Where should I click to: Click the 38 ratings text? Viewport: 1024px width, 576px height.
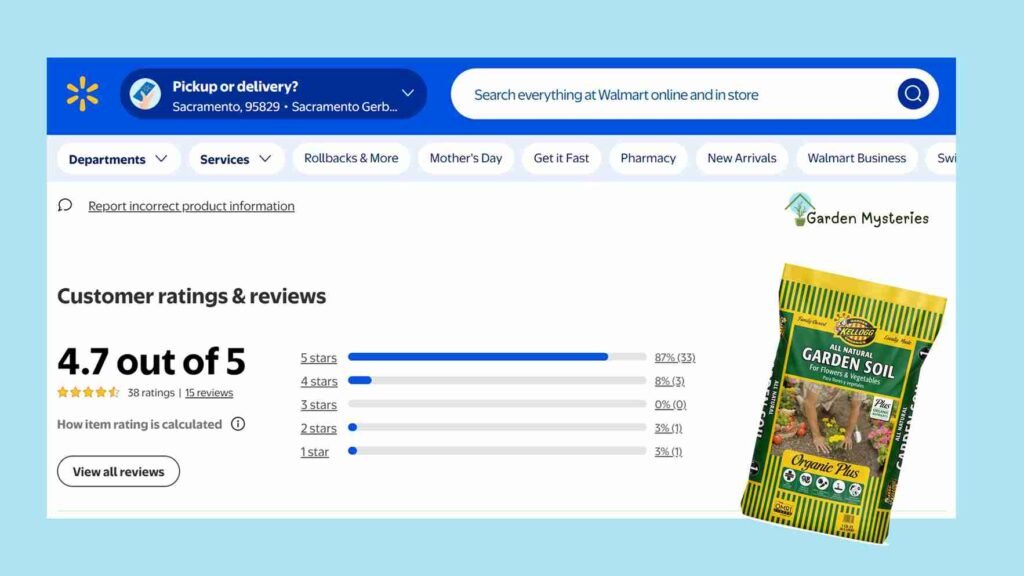click(151, 392)
